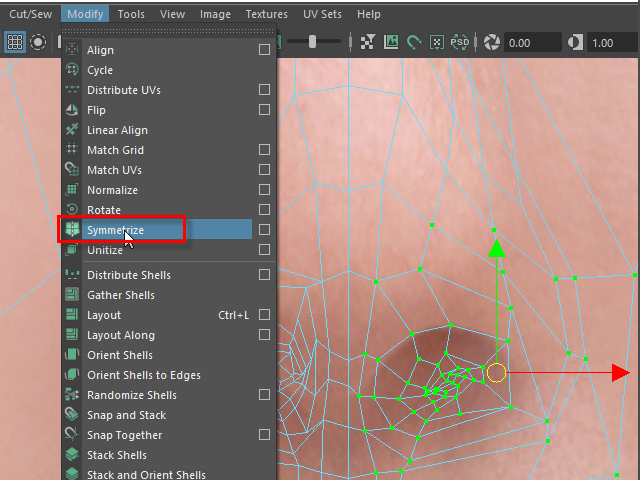640x480 pixels.
Task: Toggle the UV grid display icon
Action: click(x=15, y=42)
